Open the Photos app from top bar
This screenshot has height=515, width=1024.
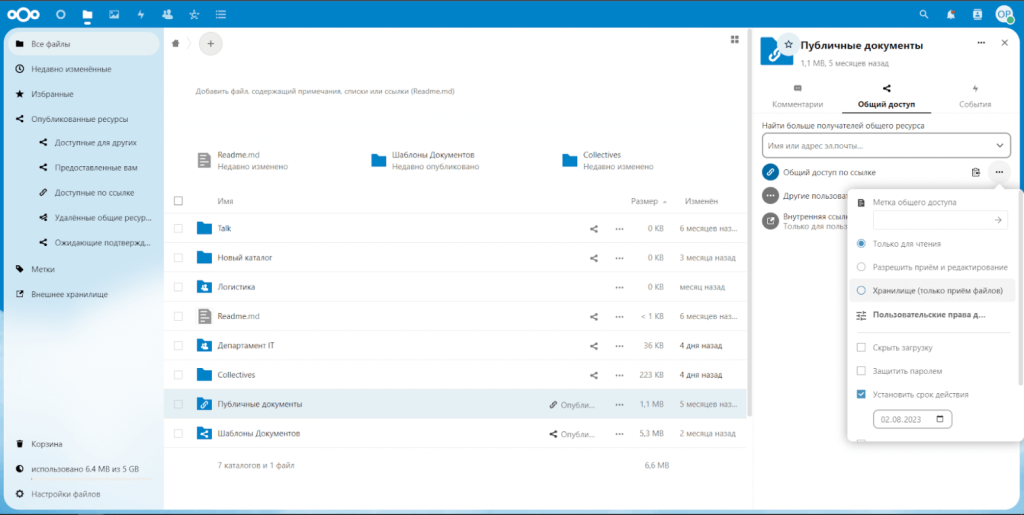(114, 15)
